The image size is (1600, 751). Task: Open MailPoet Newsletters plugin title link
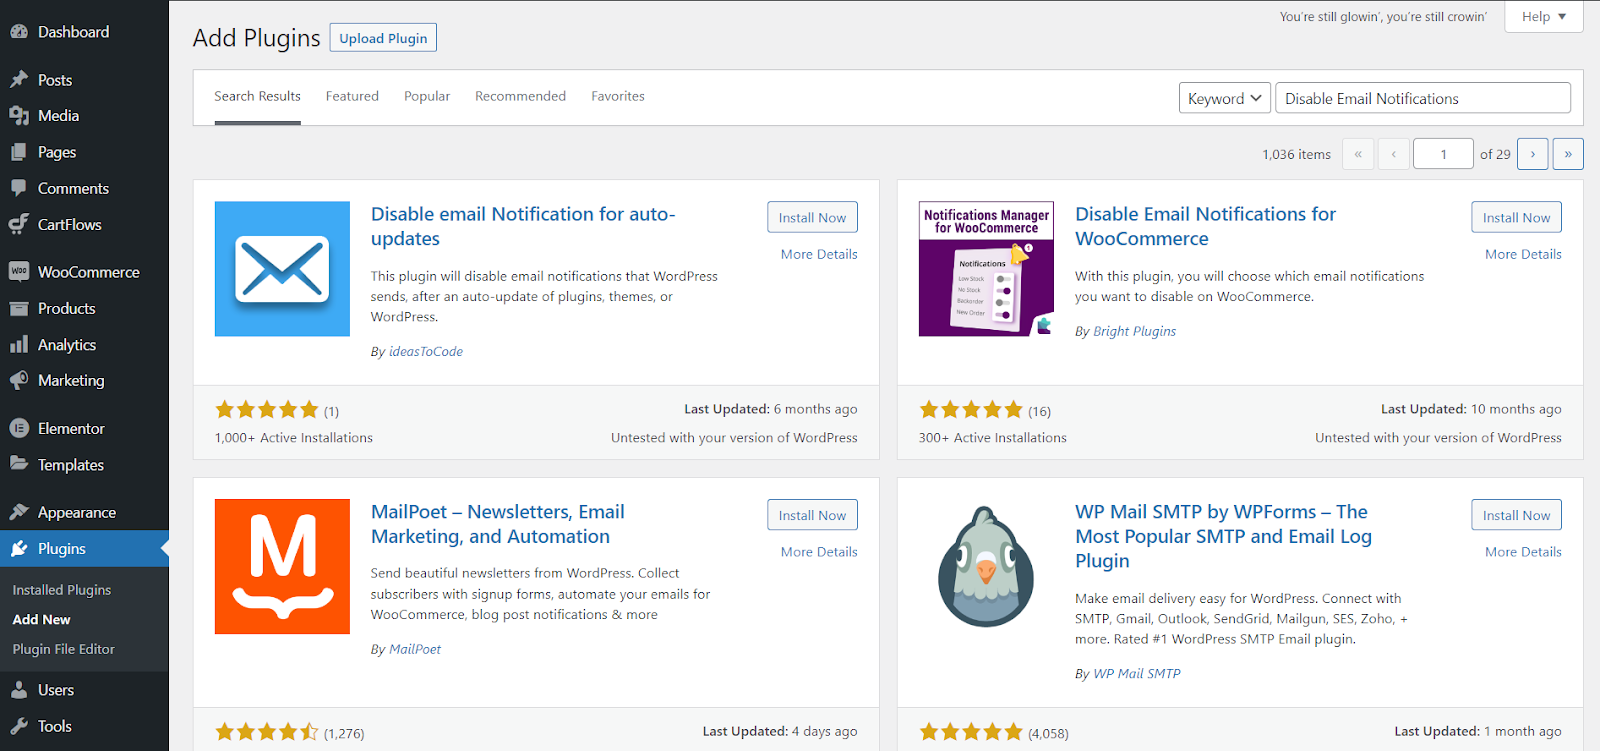[x=497, y=524]
